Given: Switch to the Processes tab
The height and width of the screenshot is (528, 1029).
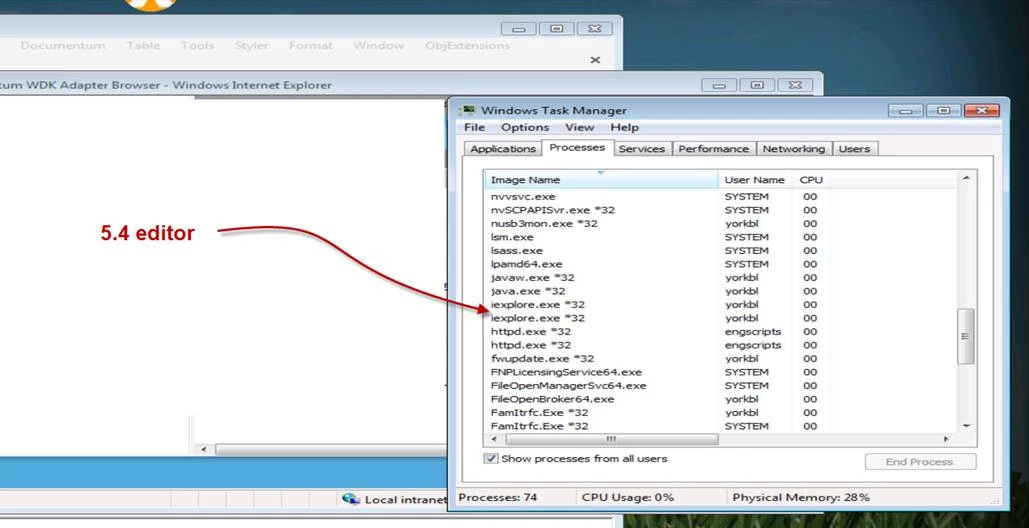Looking at the screenshot, I should pos(578,148).
